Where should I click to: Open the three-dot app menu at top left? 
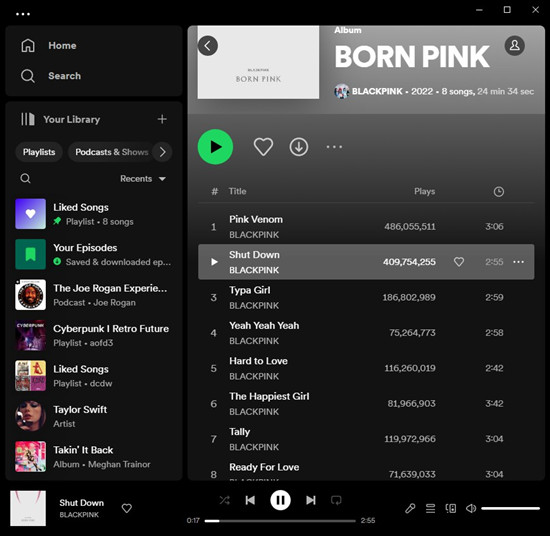(23, 14)
